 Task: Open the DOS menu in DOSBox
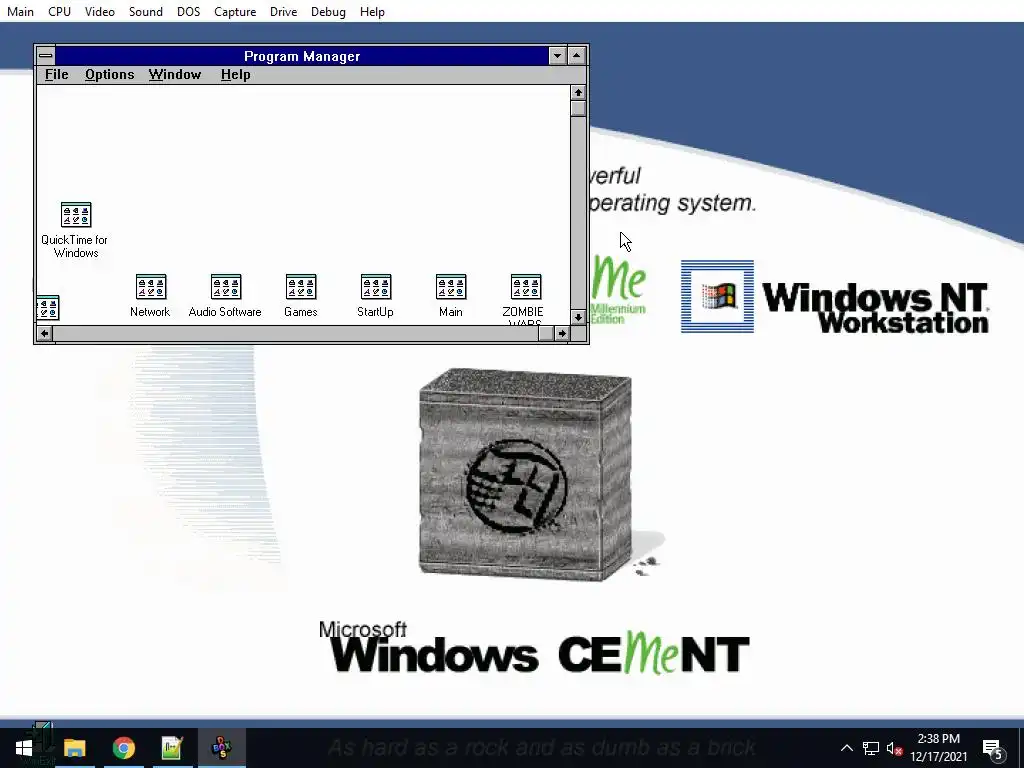[189, 12]
